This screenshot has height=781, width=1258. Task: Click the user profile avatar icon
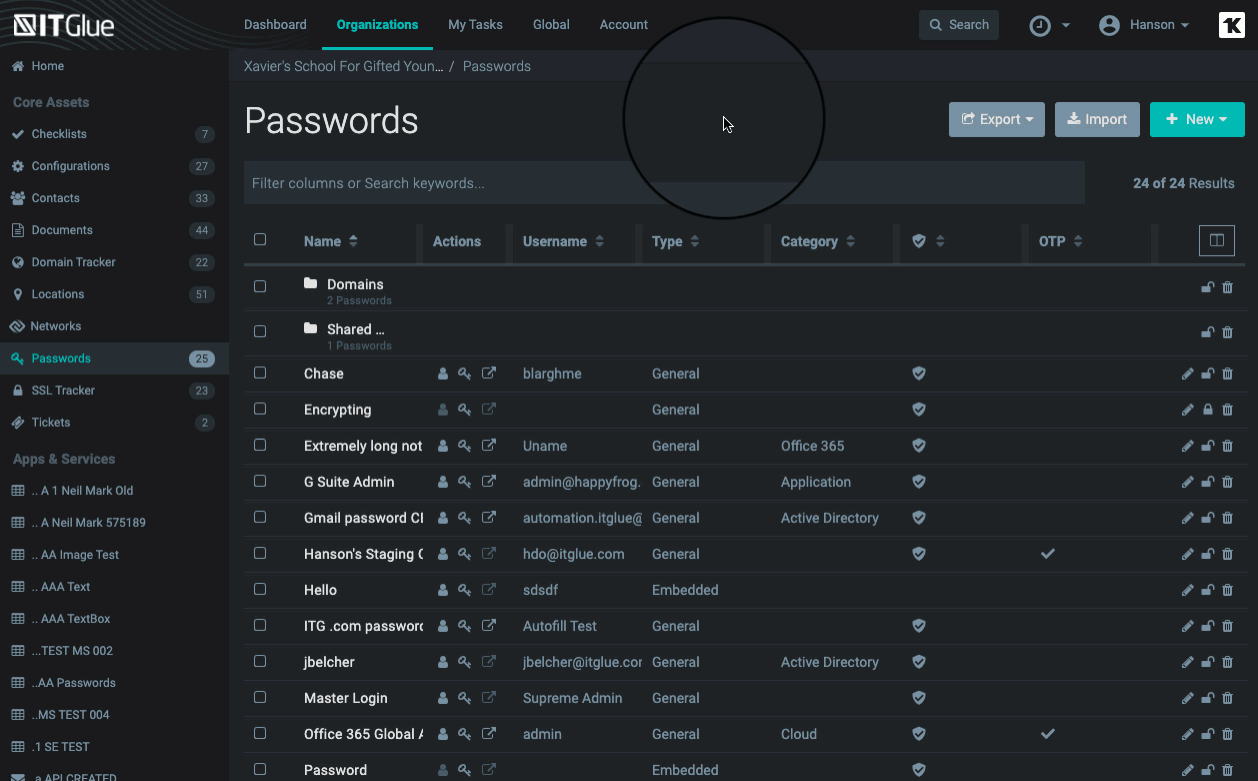pyautogui.click(x=1109, y=25)
